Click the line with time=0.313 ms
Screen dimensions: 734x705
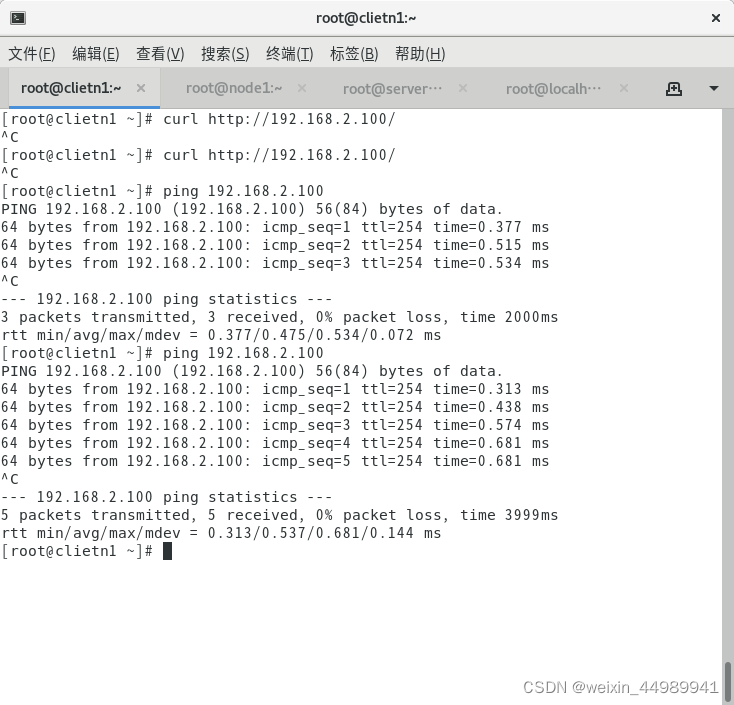(x=275, y=389)
